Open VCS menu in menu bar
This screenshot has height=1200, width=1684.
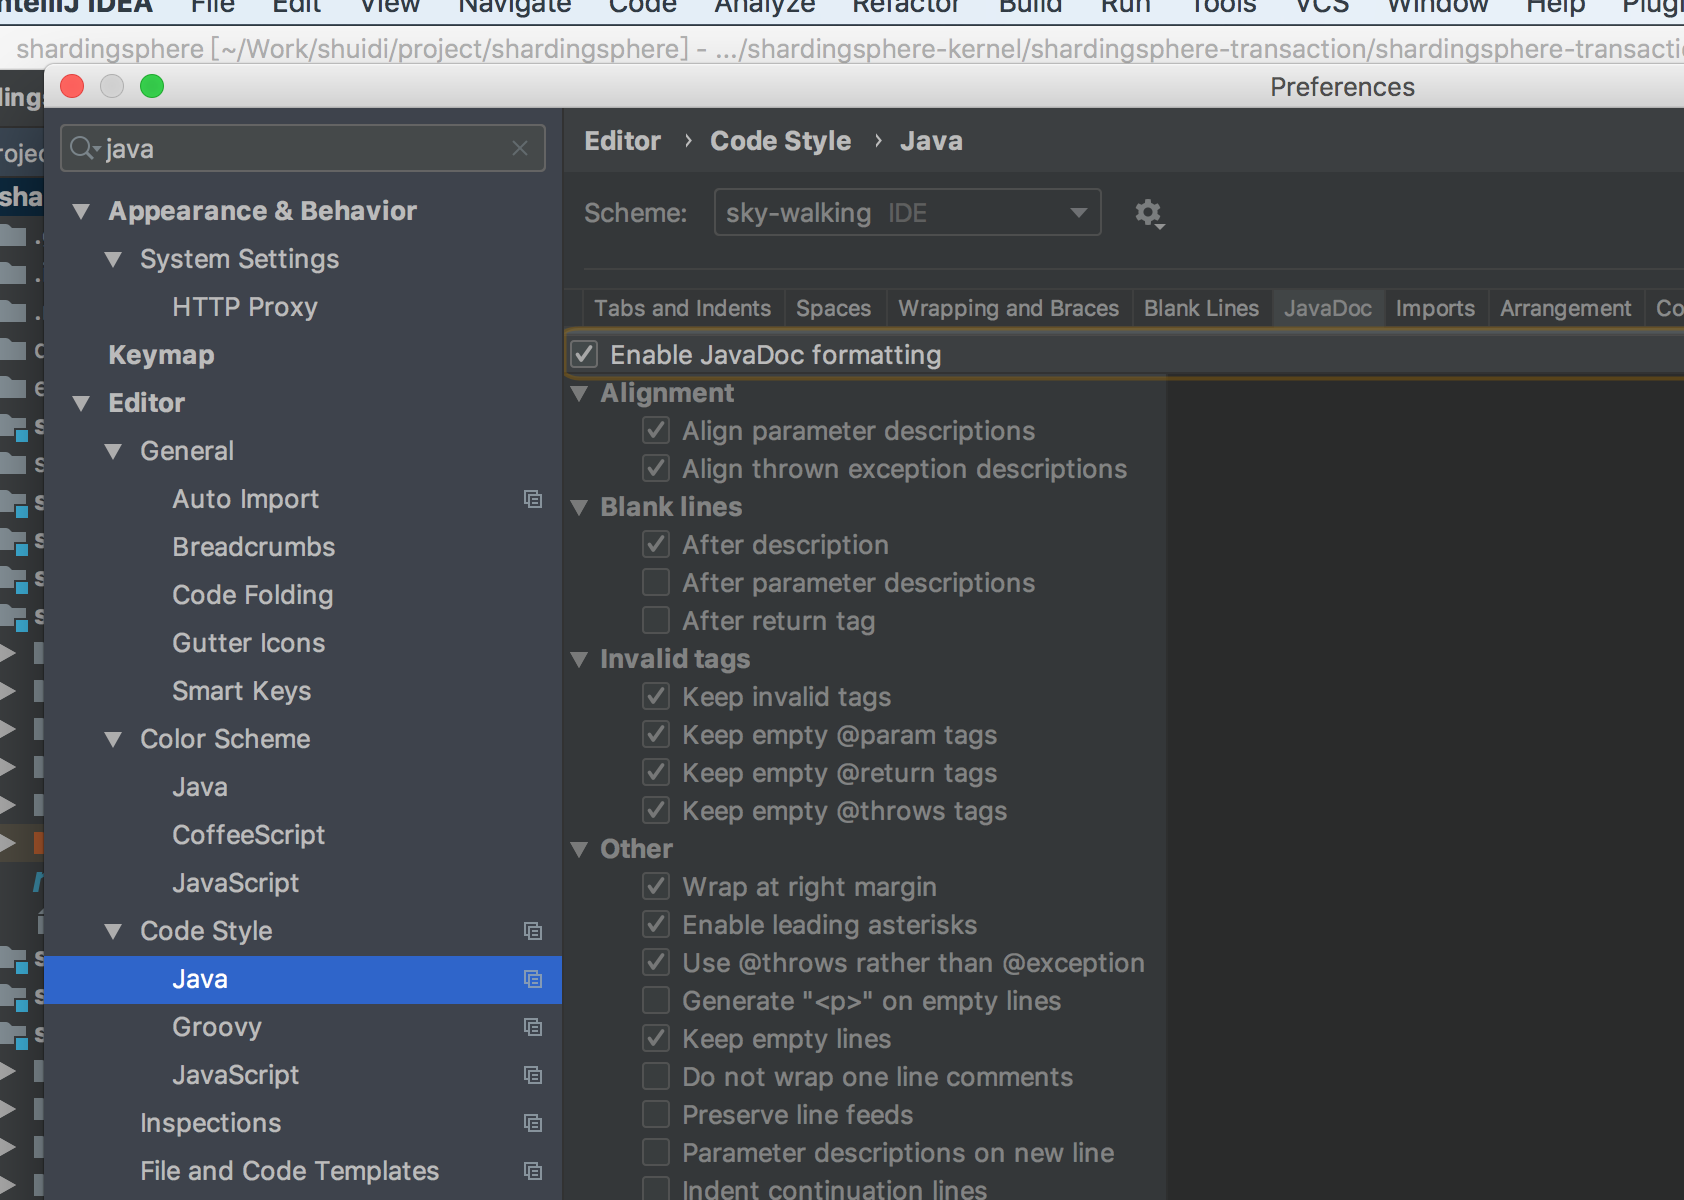[1322, 7]
